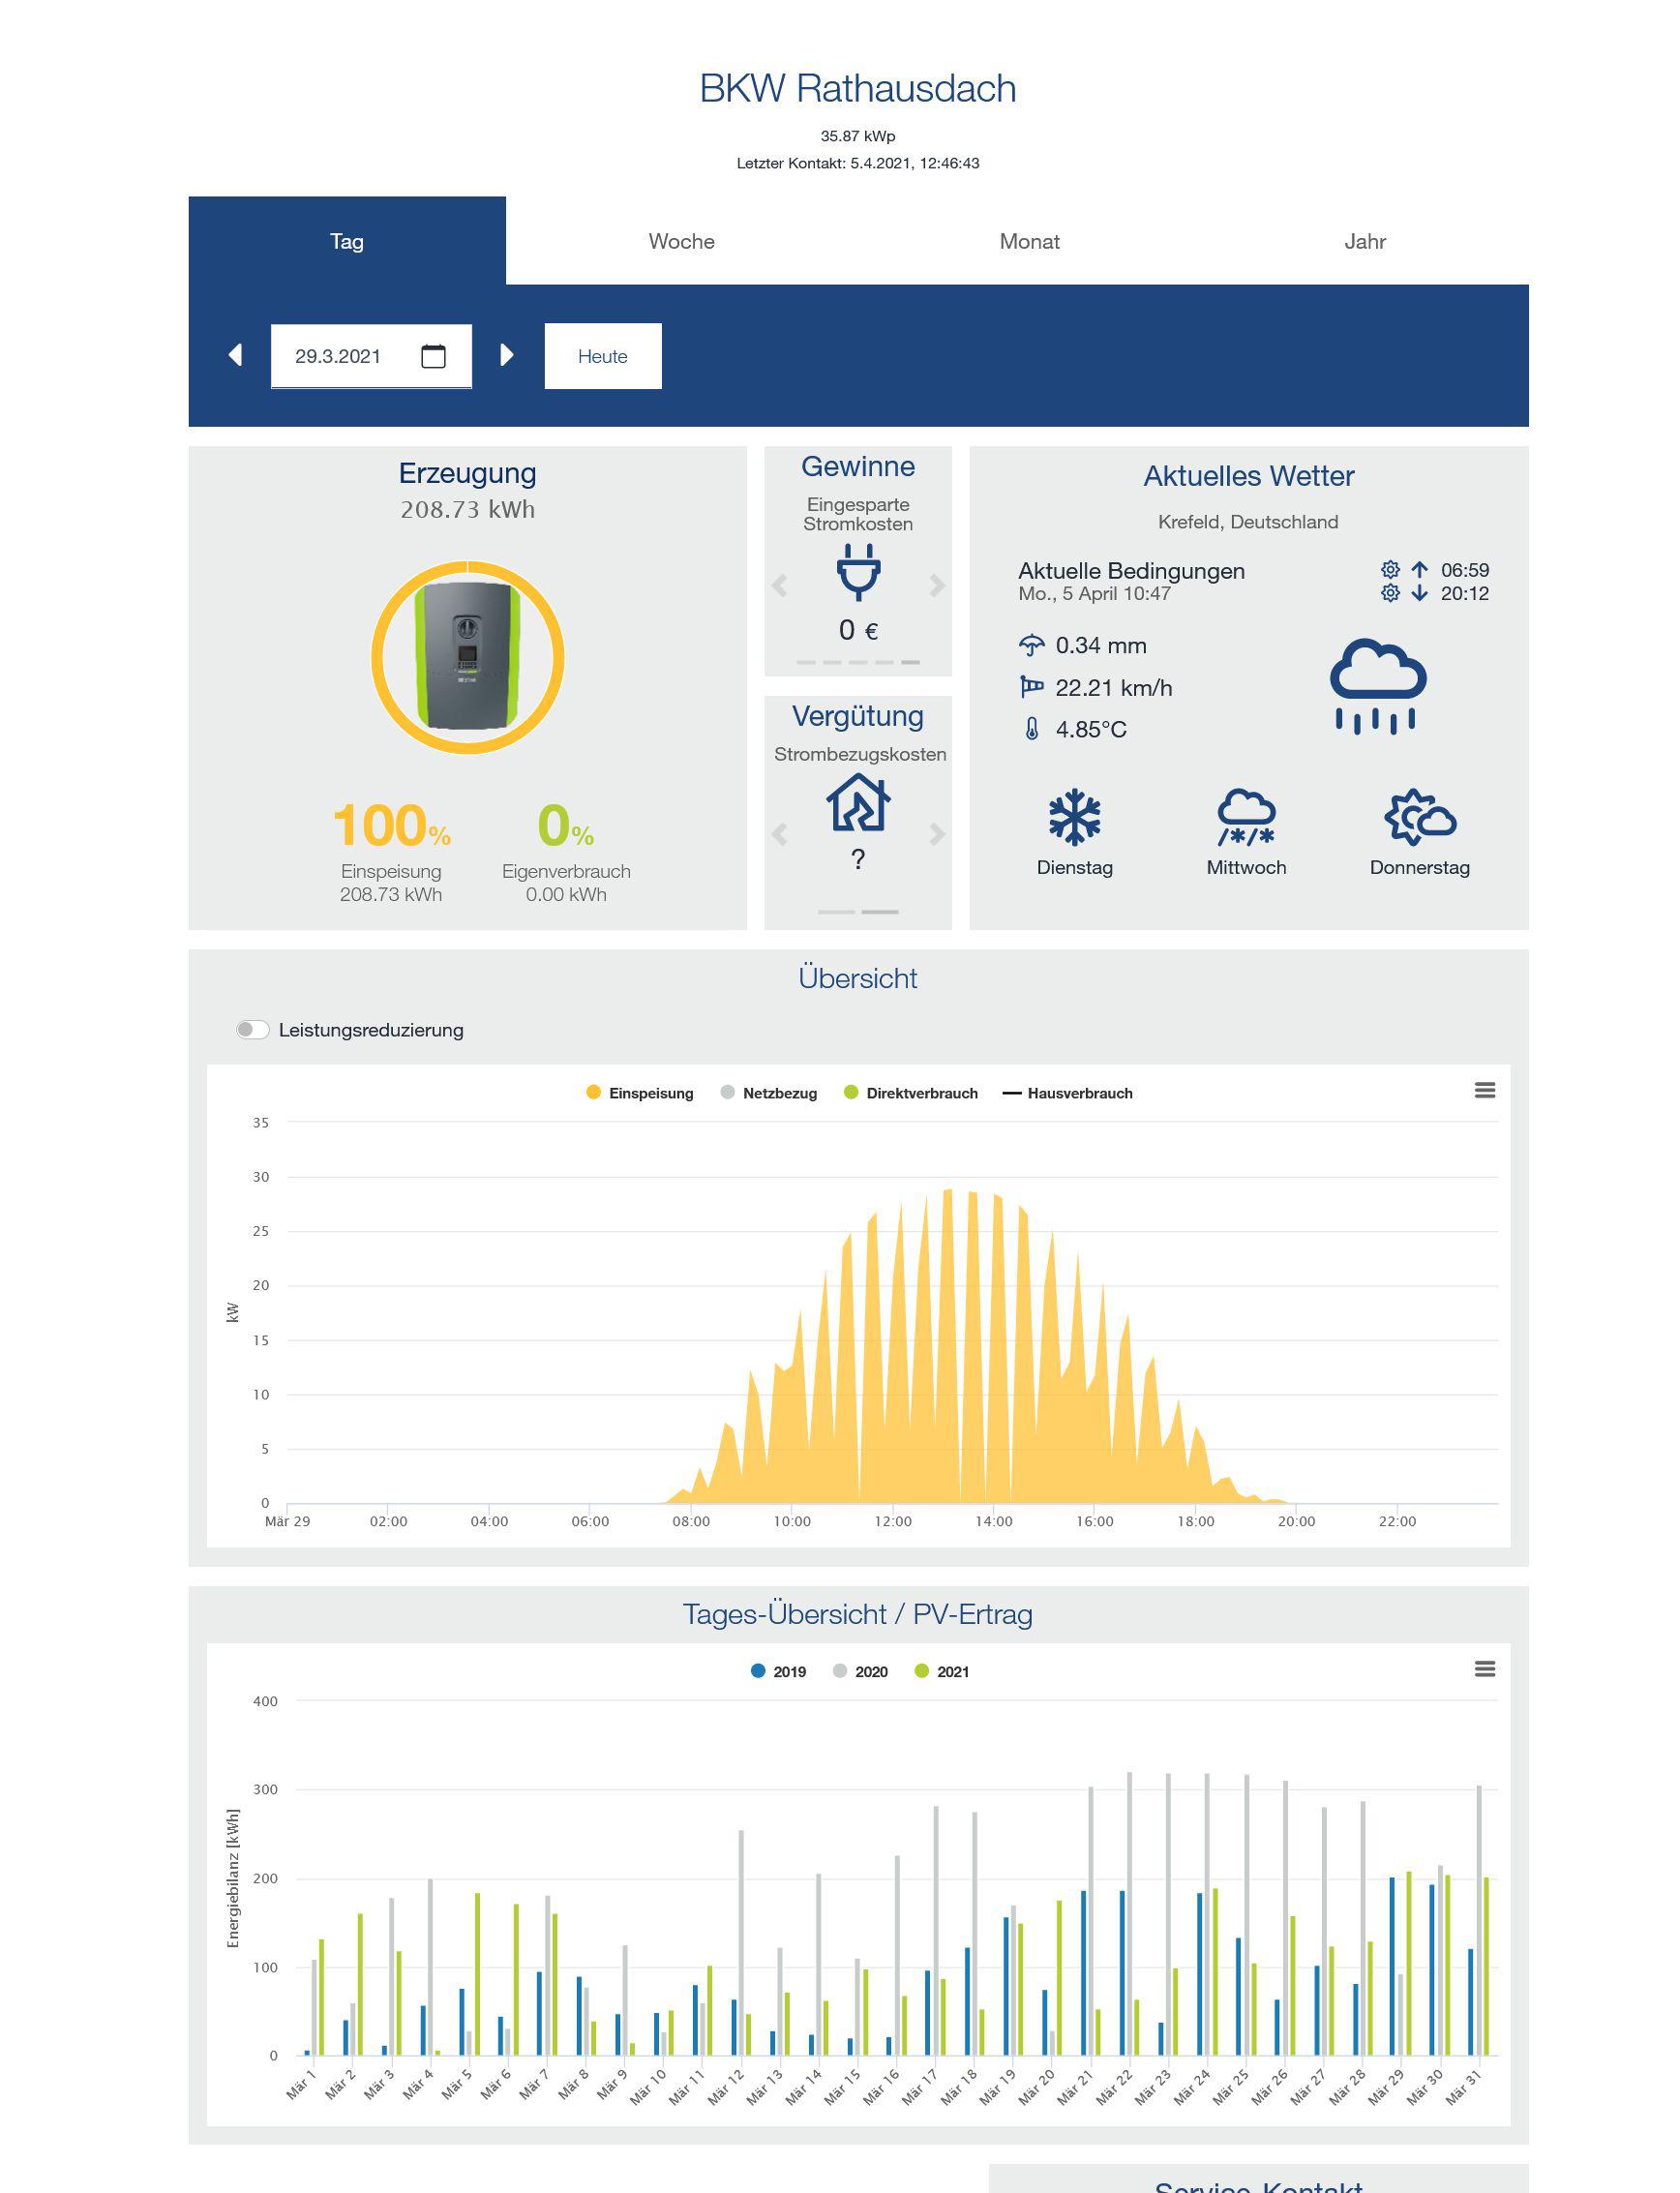Click the 22.21 km/h wind value

pos(1114,688)
